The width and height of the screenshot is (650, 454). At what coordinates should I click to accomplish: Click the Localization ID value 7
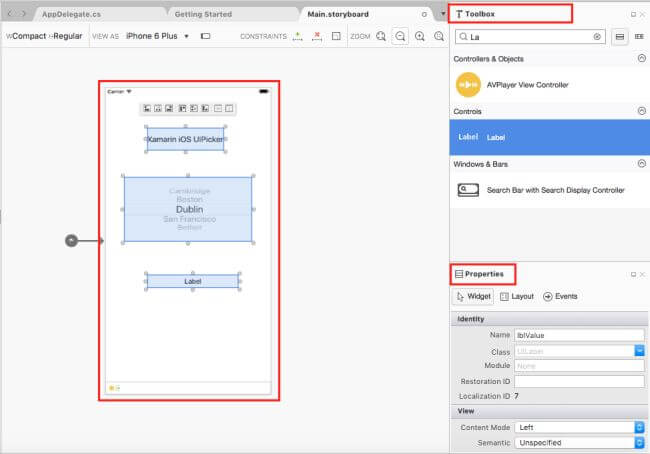516,396
